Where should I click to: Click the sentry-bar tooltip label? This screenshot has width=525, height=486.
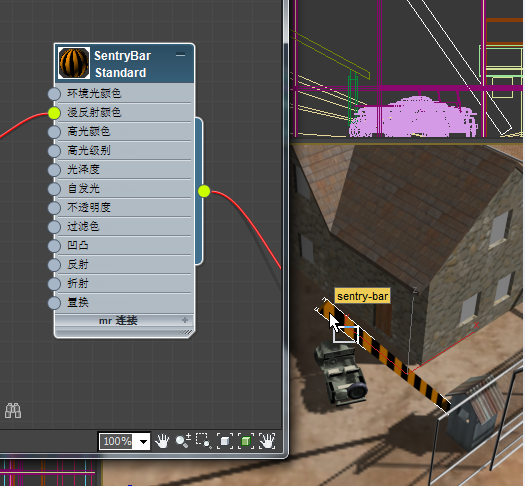tap(363, 296)
